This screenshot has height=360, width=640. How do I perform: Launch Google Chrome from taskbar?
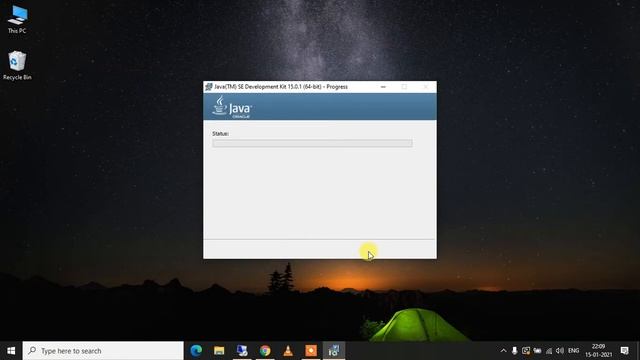[x=265, y=351]
